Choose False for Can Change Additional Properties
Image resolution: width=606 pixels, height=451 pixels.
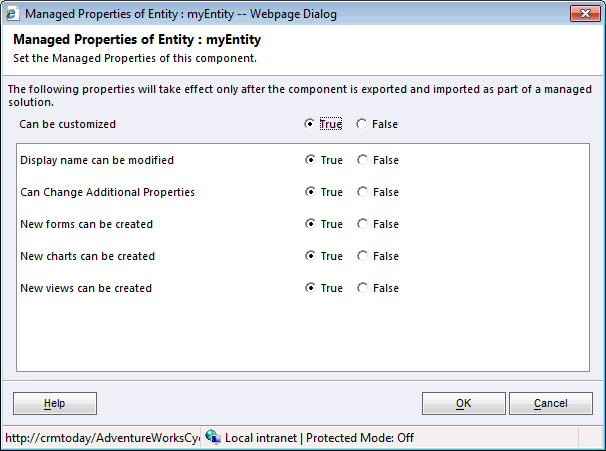click(x=361, y=192)
